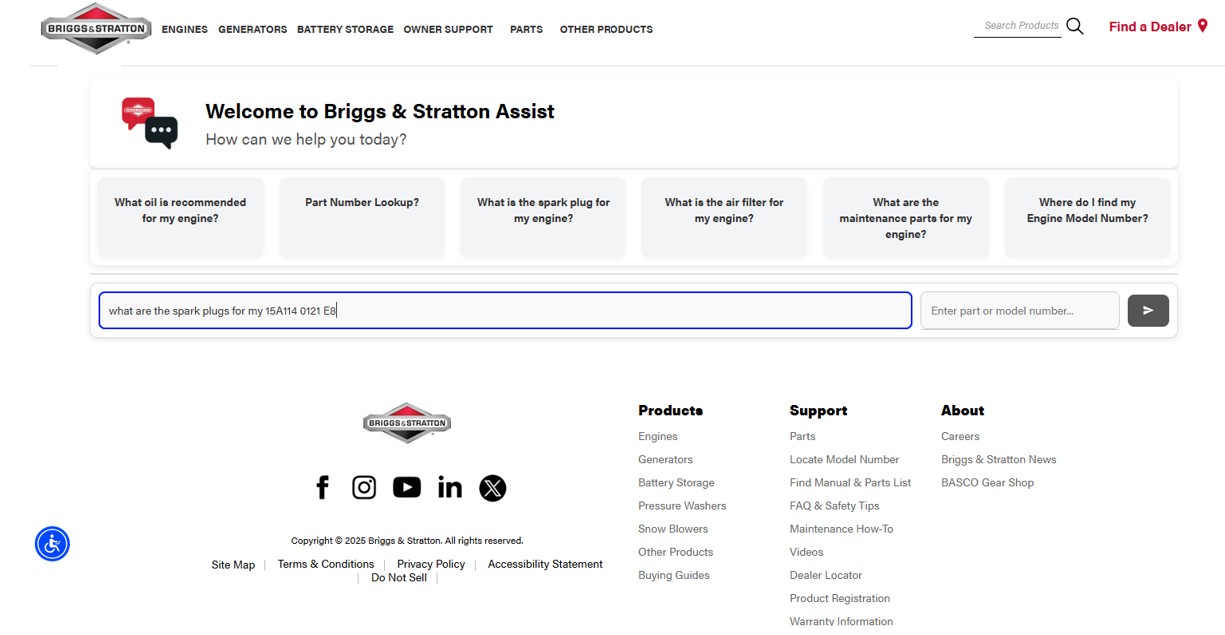
Task: Focus the Search Products field
Action: click(x=1018, y=26)
